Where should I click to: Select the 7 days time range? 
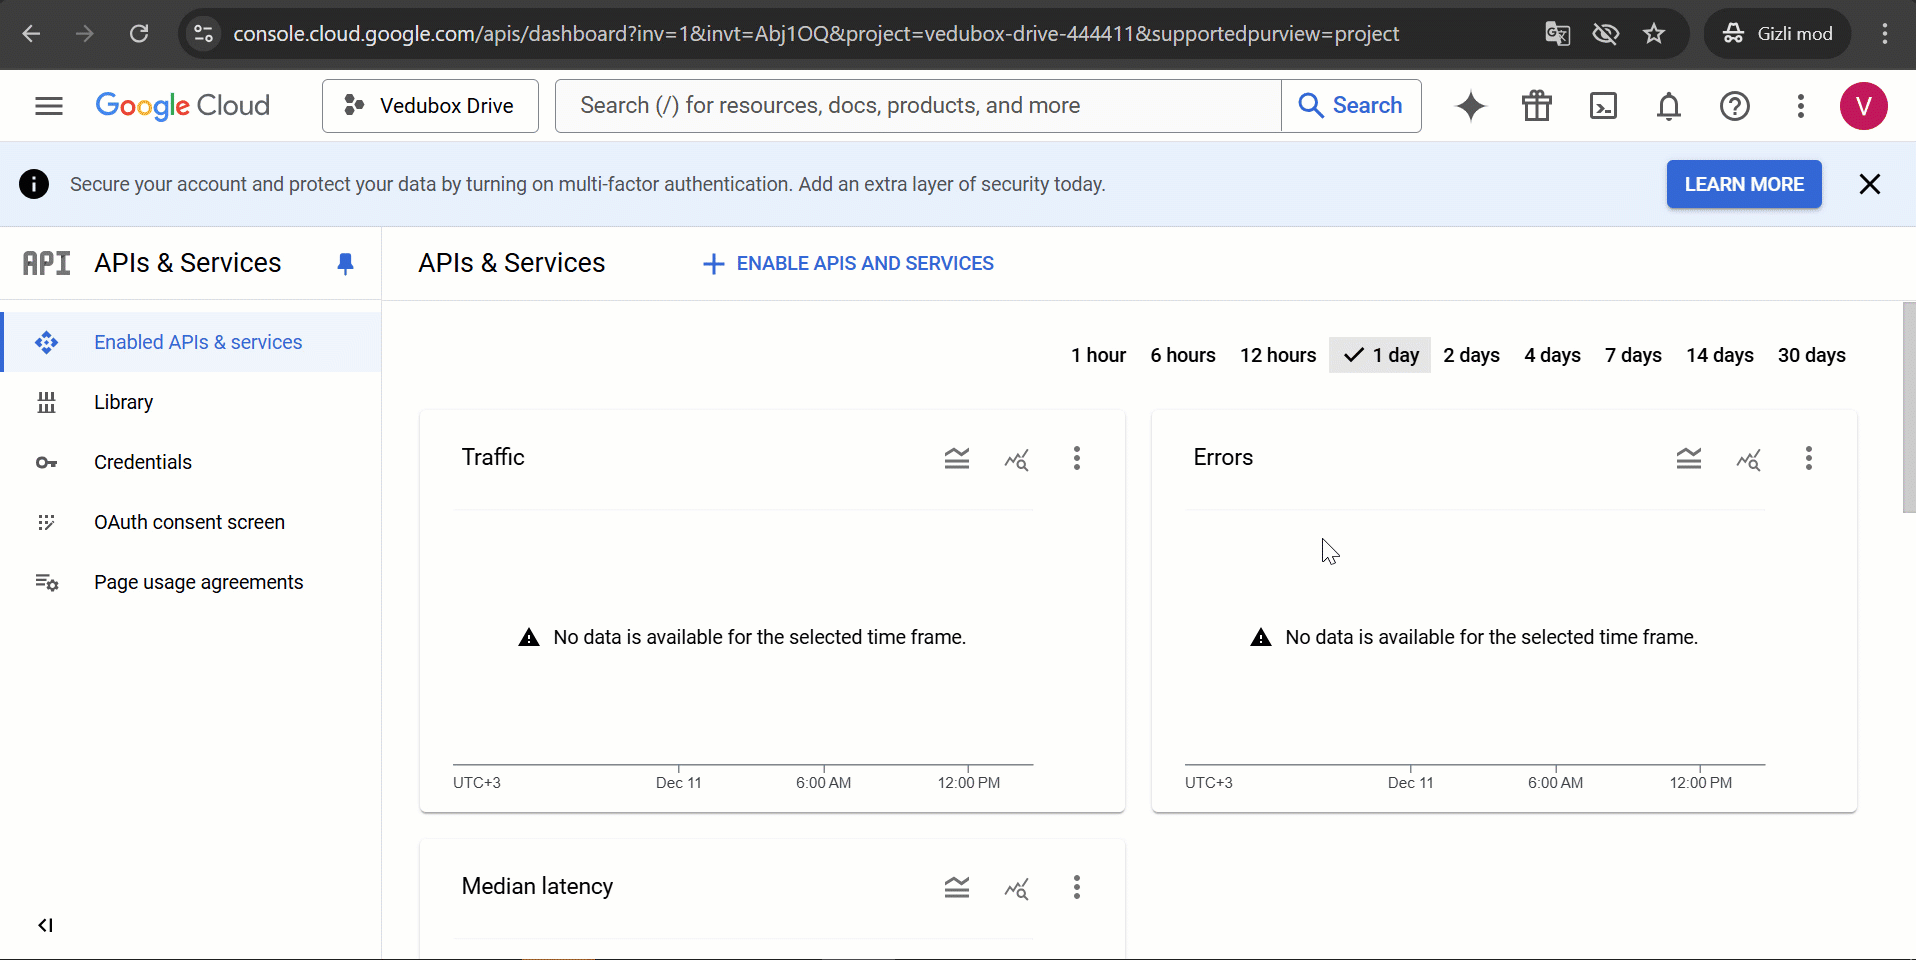pyautogui.click(x=1632, y=356)
